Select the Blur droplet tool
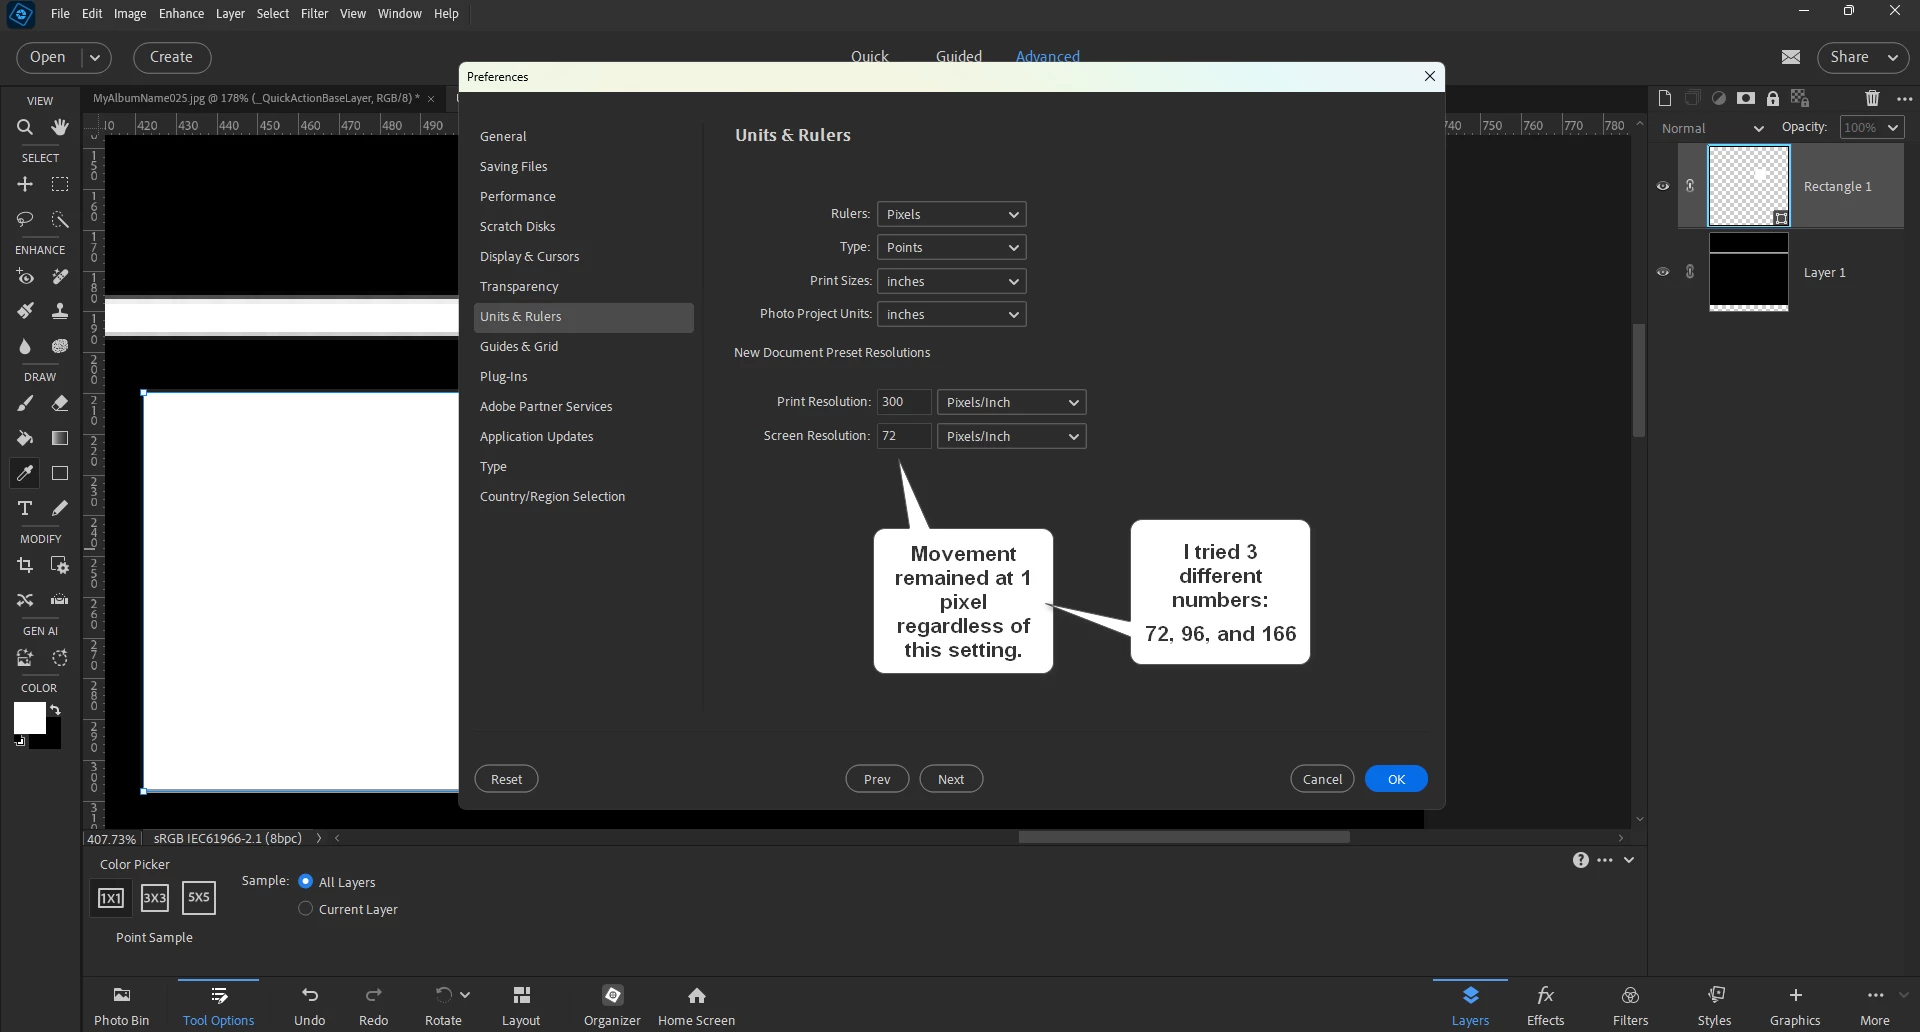 coord(25,346)
